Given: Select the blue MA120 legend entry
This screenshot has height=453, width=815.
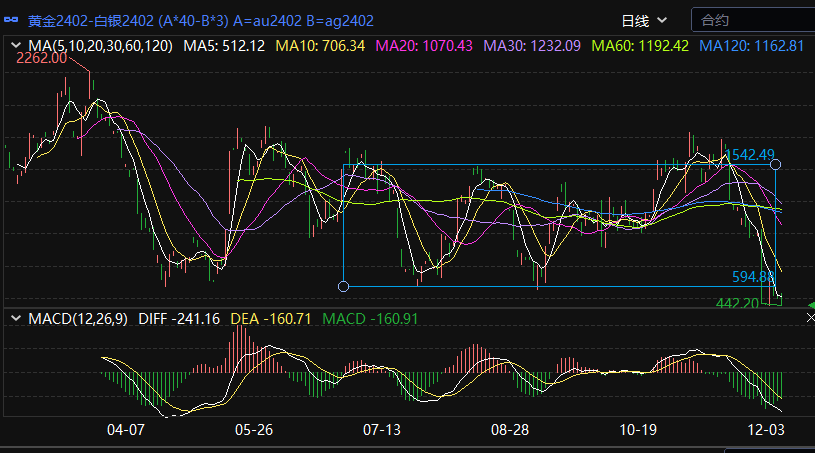Looking at the screenshot, I should (751, 46).
